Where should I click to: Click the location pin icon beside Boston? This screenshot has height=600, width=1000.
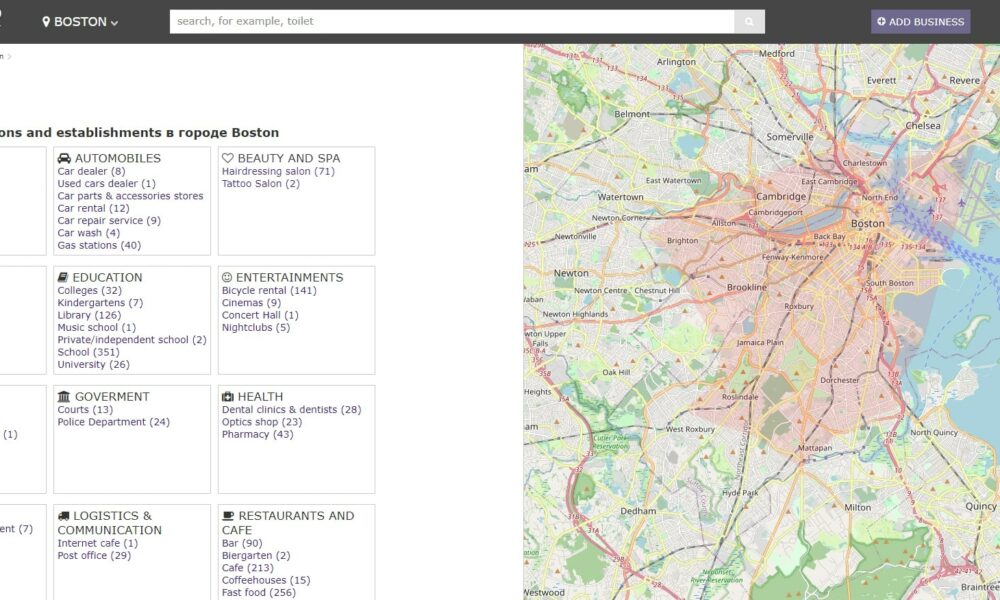point(46,22)
